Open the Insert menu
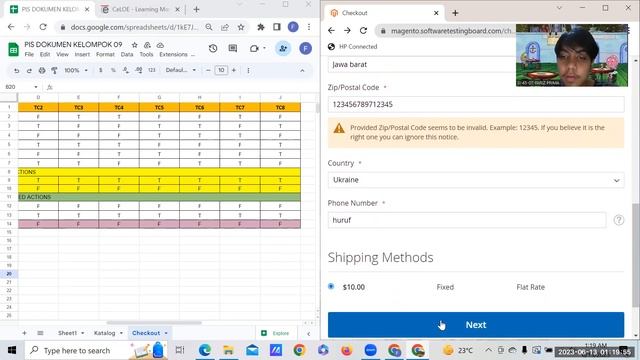The width and height of the screenshot is (640, 360). (82, 54)
